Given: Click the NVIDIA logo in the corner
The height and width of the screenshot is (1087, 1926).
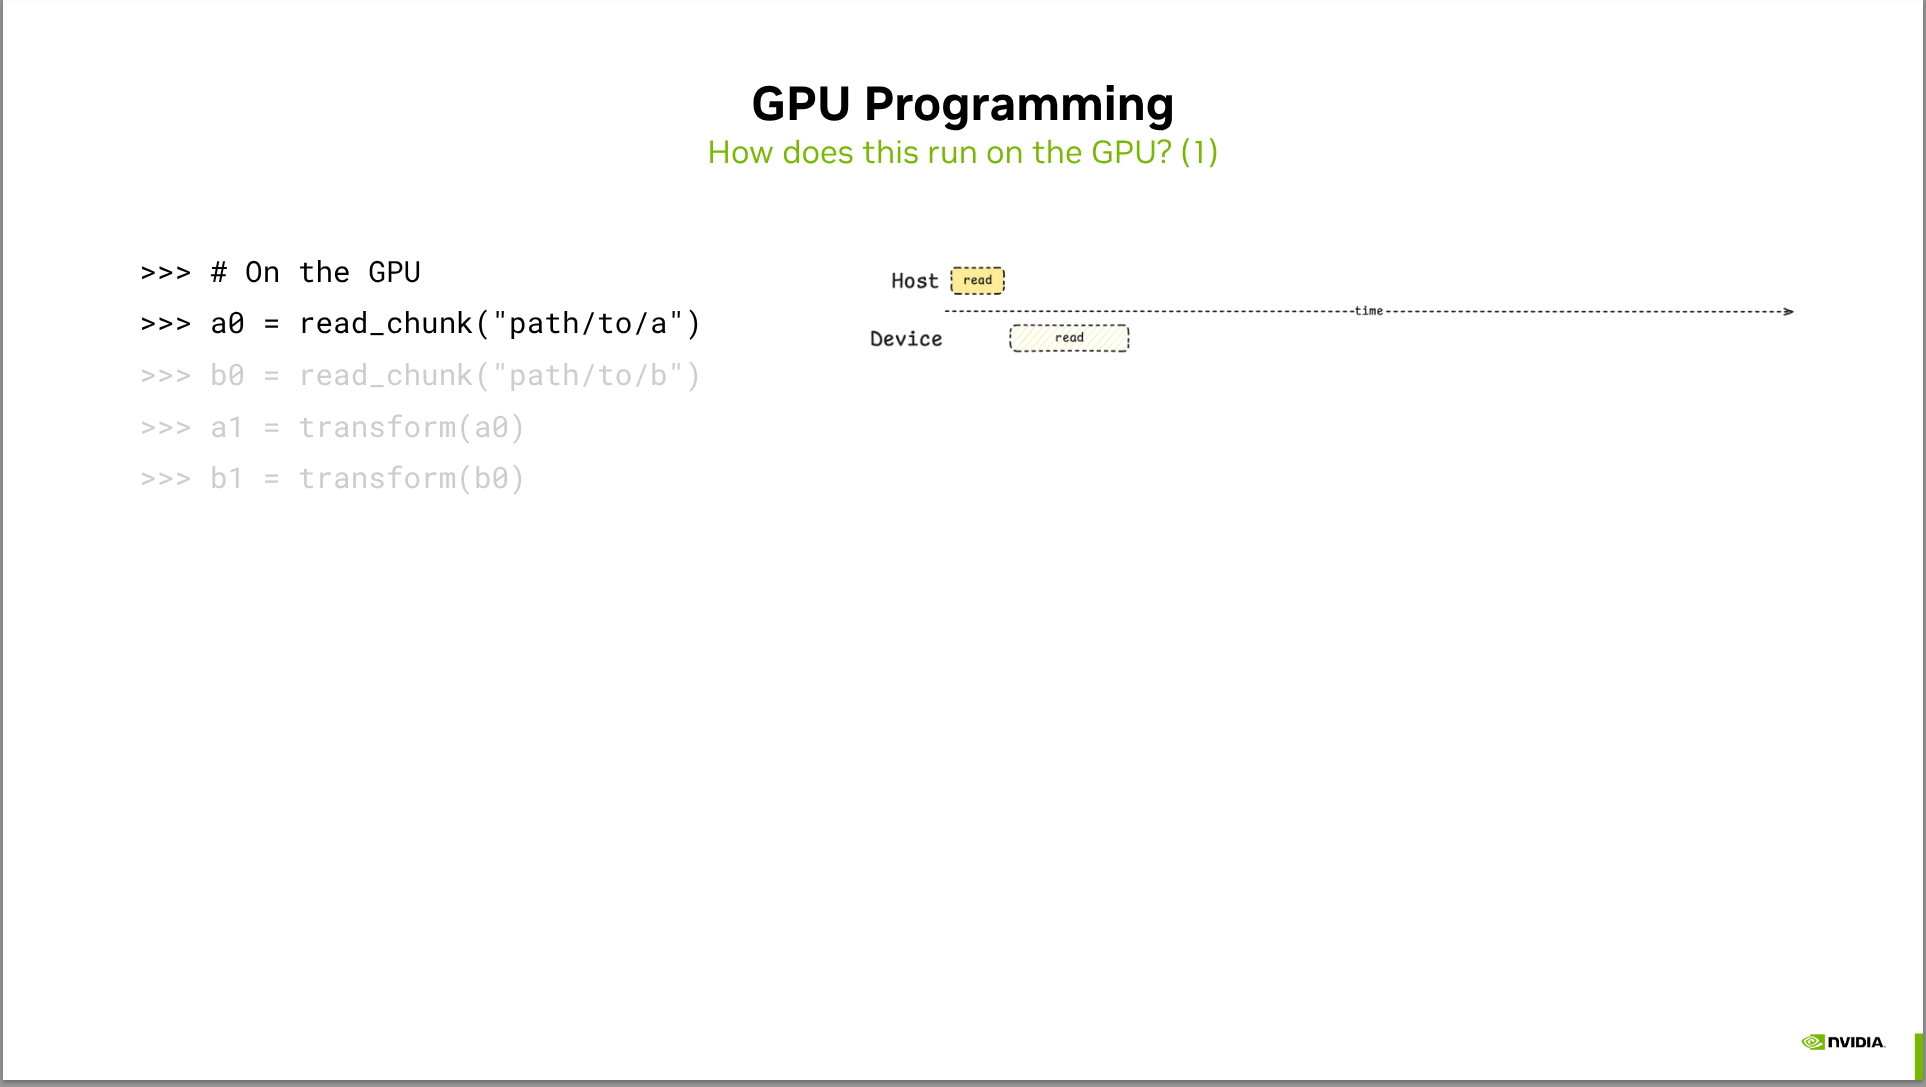Looking at the screenshot, I should coord(1843,1042).
